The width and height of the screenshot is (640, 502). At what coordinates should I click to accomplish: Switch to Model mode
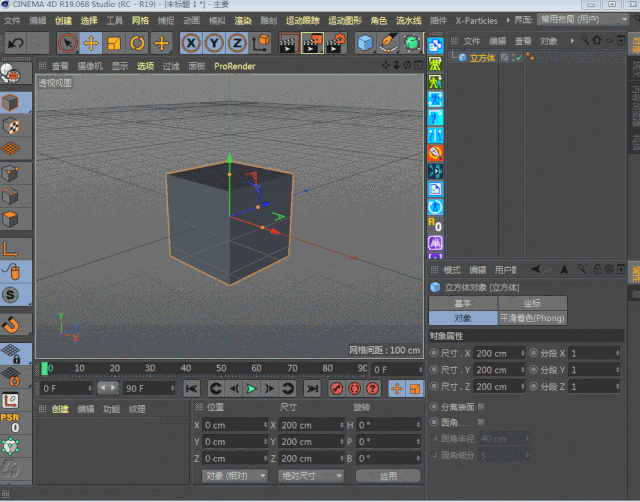11,102
